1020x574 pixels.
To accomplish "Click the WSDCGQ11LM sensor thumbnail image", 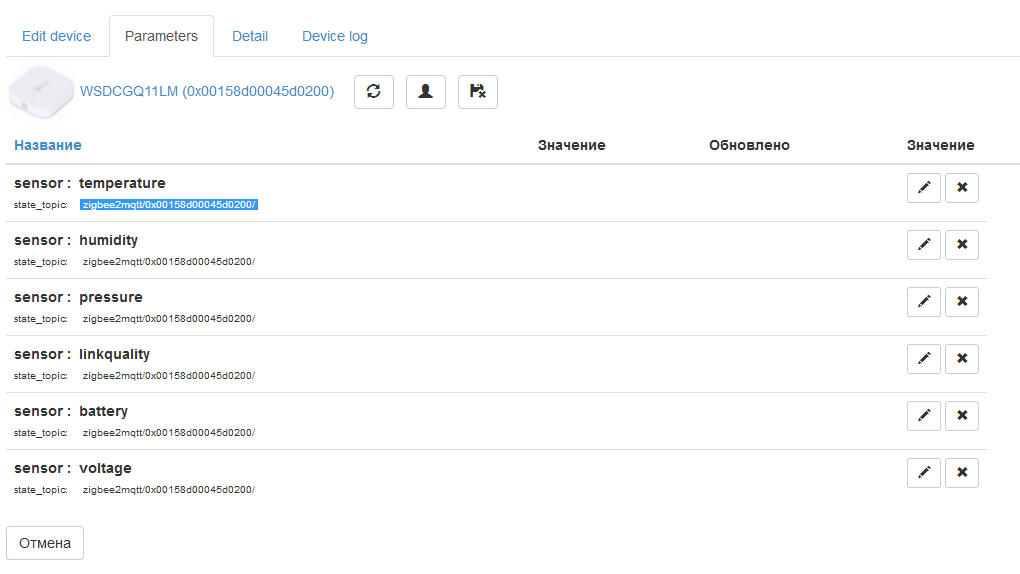I will 41,92.
